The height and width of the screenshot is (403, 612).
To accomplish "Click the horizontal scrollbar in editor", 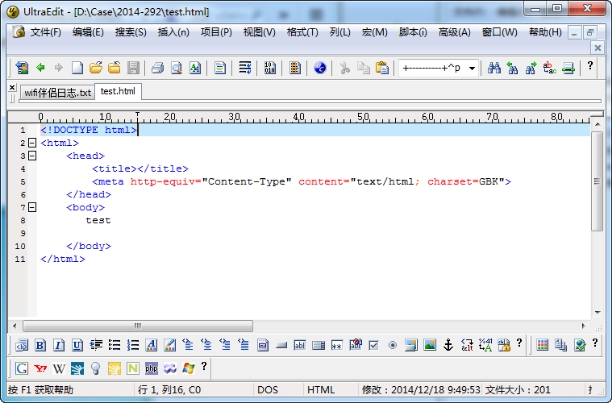I will point(300,326).
